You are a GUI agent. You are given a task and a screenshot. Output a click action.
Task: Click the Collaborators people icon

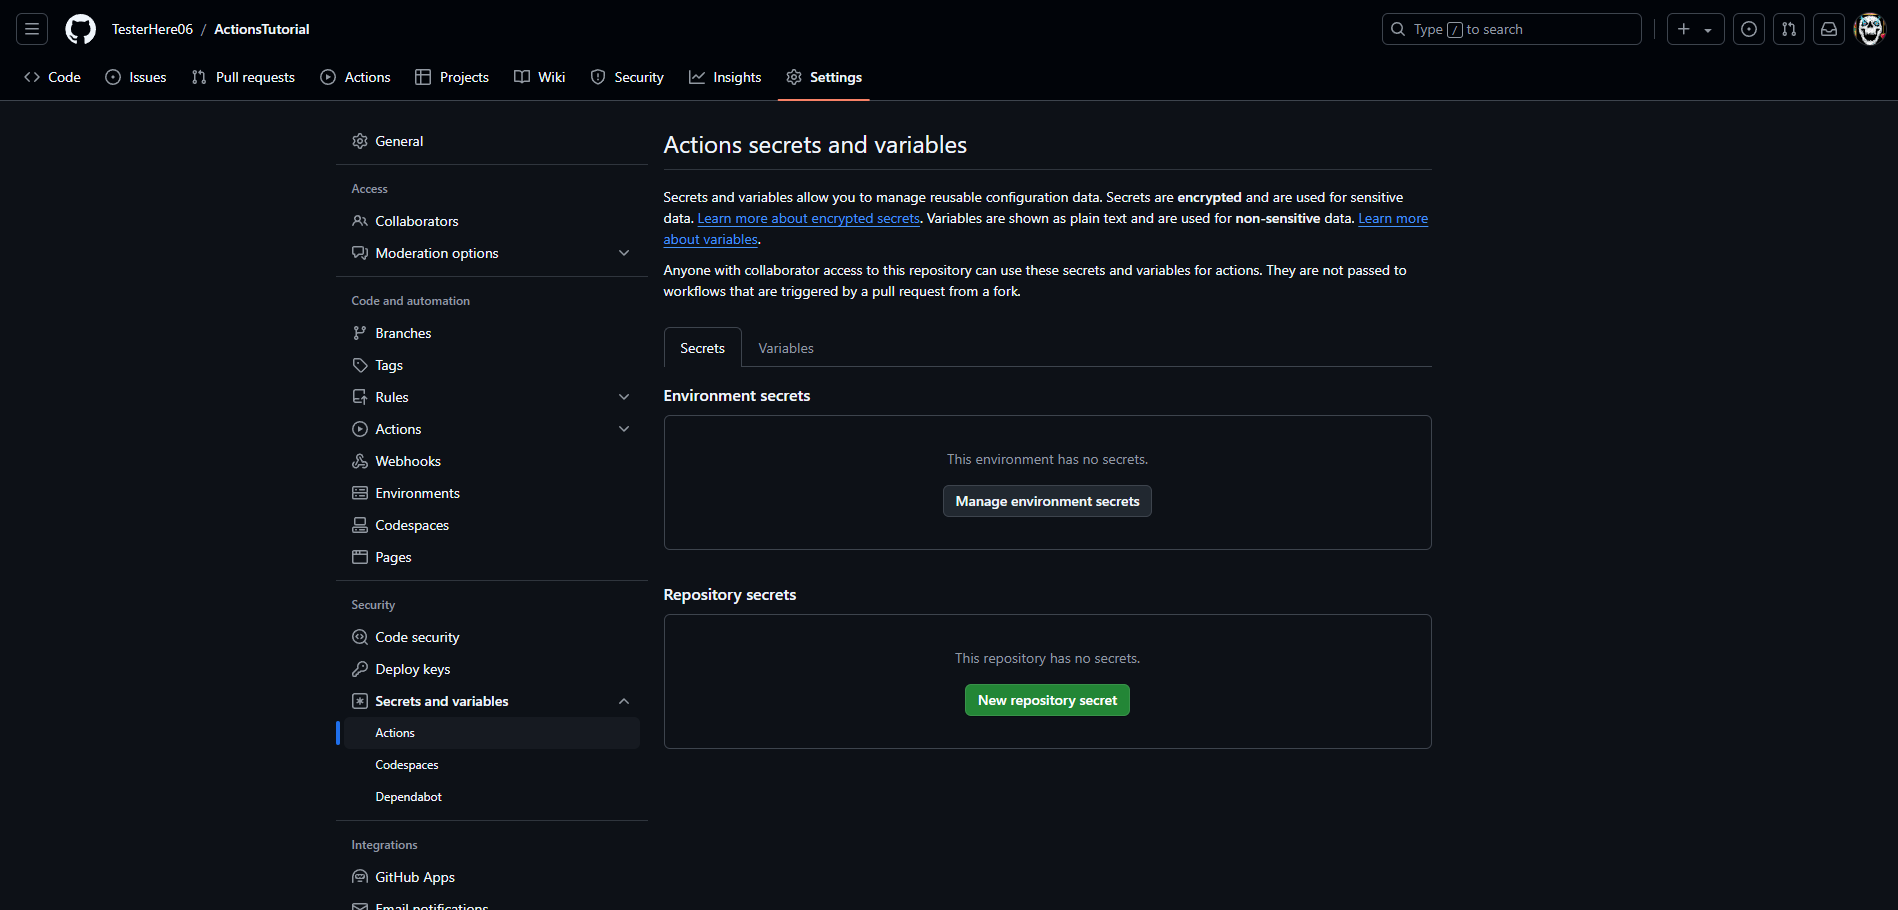coord(360,221)
